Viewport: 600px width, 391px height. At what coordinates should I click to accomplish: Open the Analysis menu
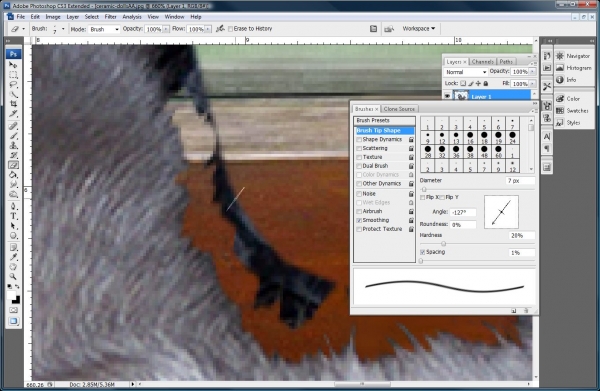132,17
